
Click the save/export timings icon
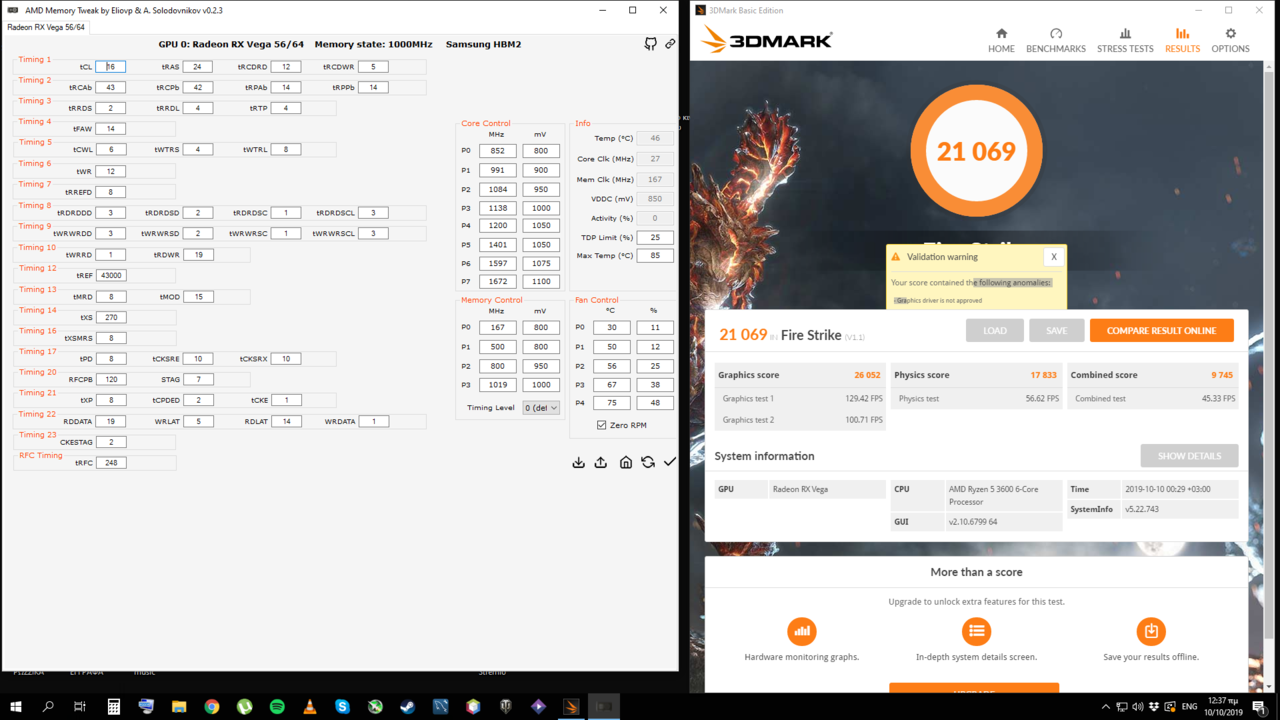tap(601, 462)
